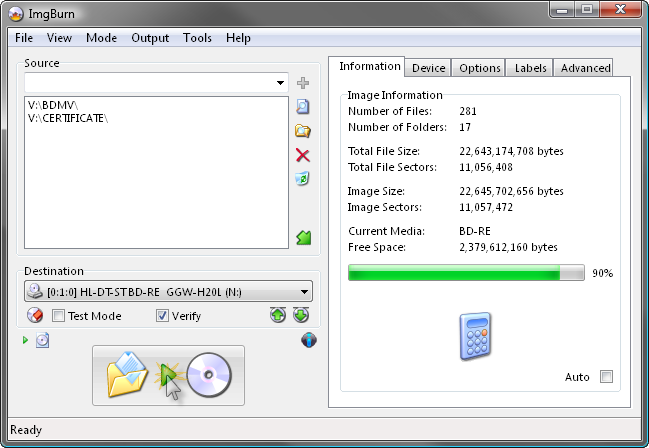Click the clear source list recycle icon

pyautogui.click(x=303, y=179)
